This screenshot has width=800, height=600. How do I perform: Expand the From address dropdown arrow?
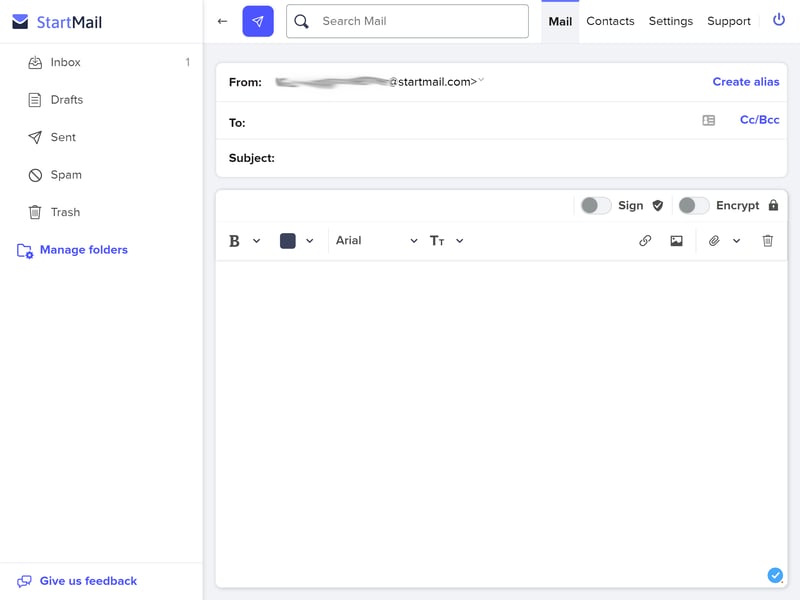[x=481, y=80]
